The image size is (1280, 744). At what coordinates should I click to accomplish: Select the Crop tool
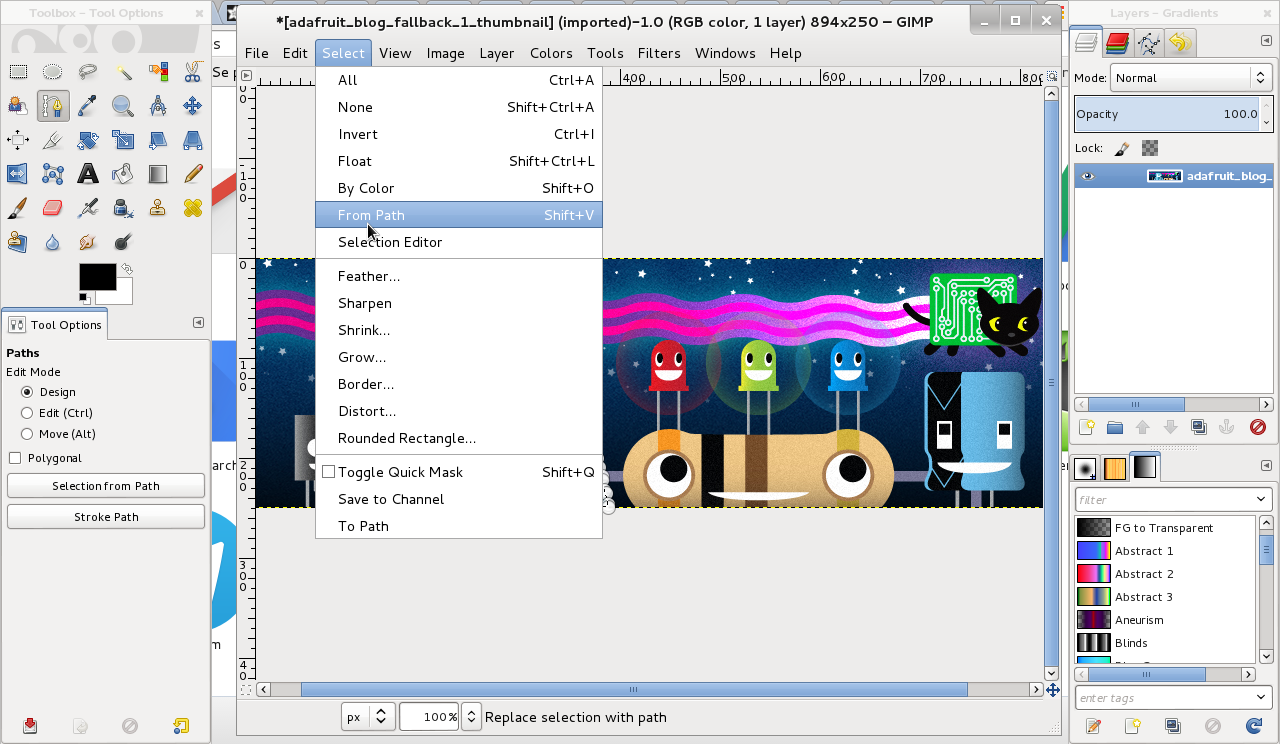click(x=53, y=140)
